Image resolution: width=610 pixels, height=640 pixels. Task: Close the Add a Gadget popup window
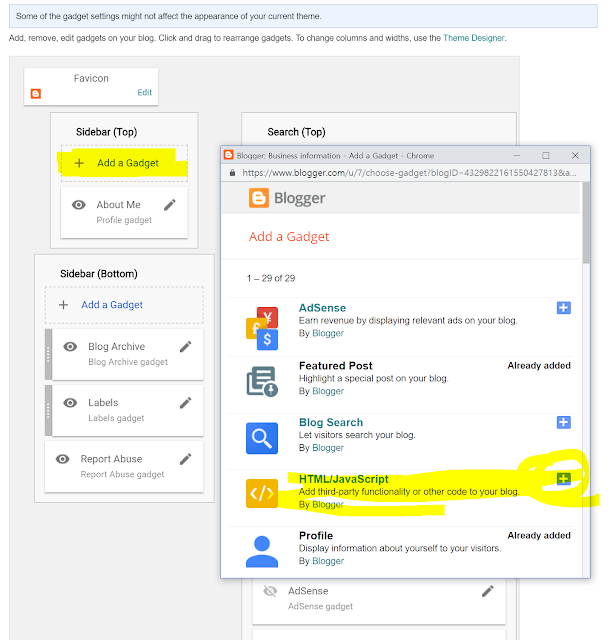click(575, 156)
